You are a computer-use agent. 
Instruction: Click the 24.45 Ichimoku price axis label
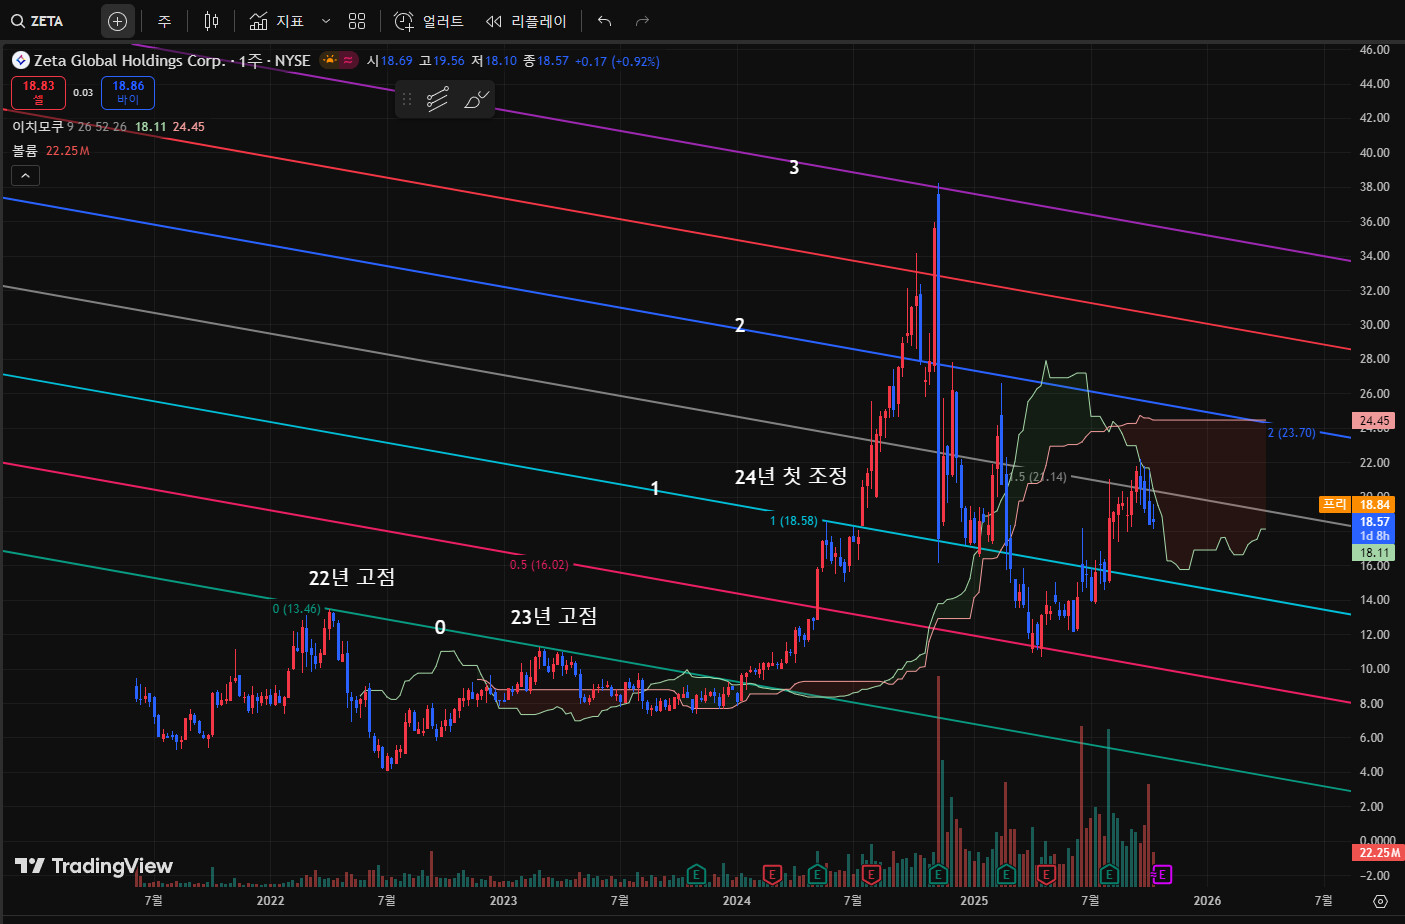(1375, 421)
